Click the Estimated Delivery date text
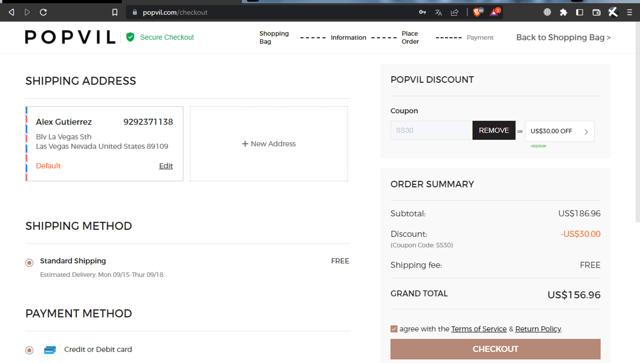Viewport: 640px width, 363px height. click(102, 275)
